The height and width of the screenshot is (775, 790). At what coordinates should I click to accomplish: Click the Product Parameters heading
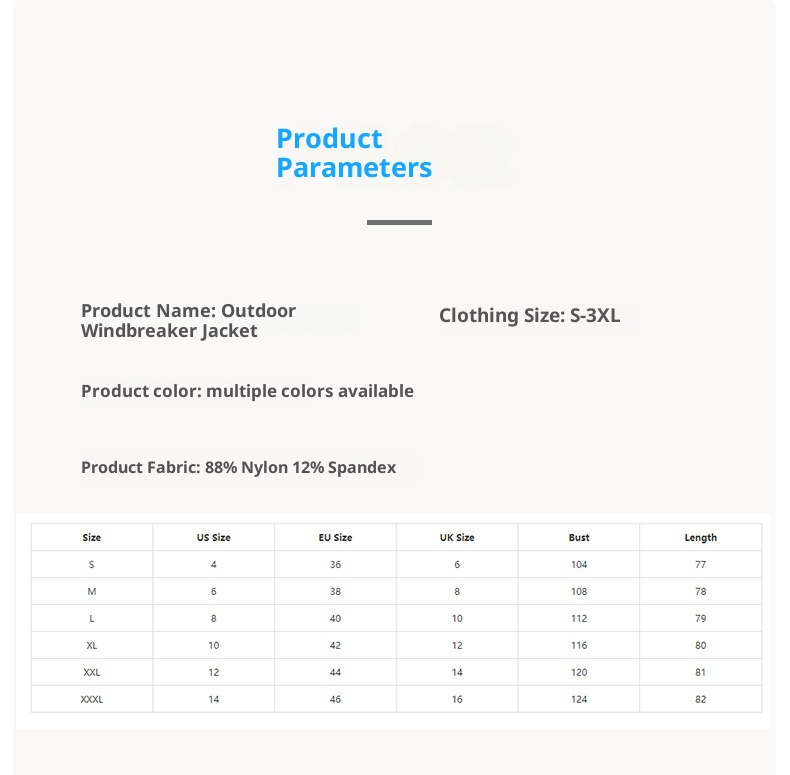tap(354, 153)
